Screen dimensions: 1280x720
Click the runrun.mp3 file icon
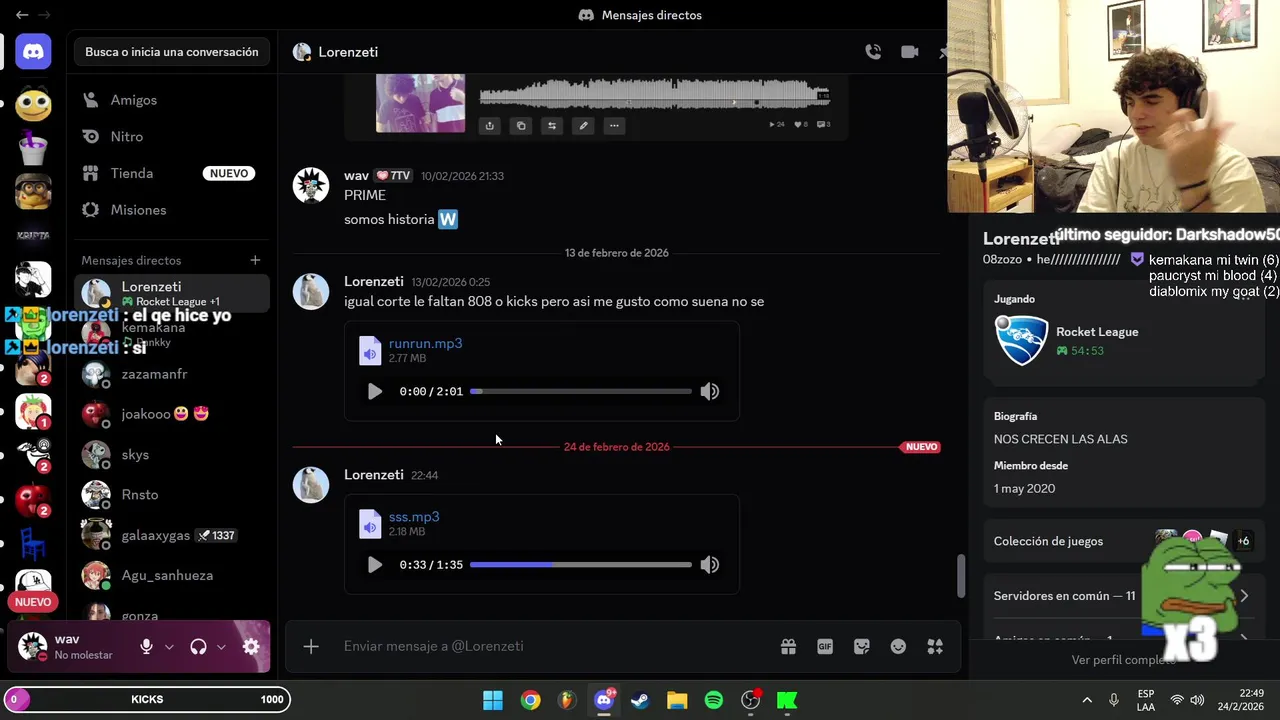tap(370, 350)
